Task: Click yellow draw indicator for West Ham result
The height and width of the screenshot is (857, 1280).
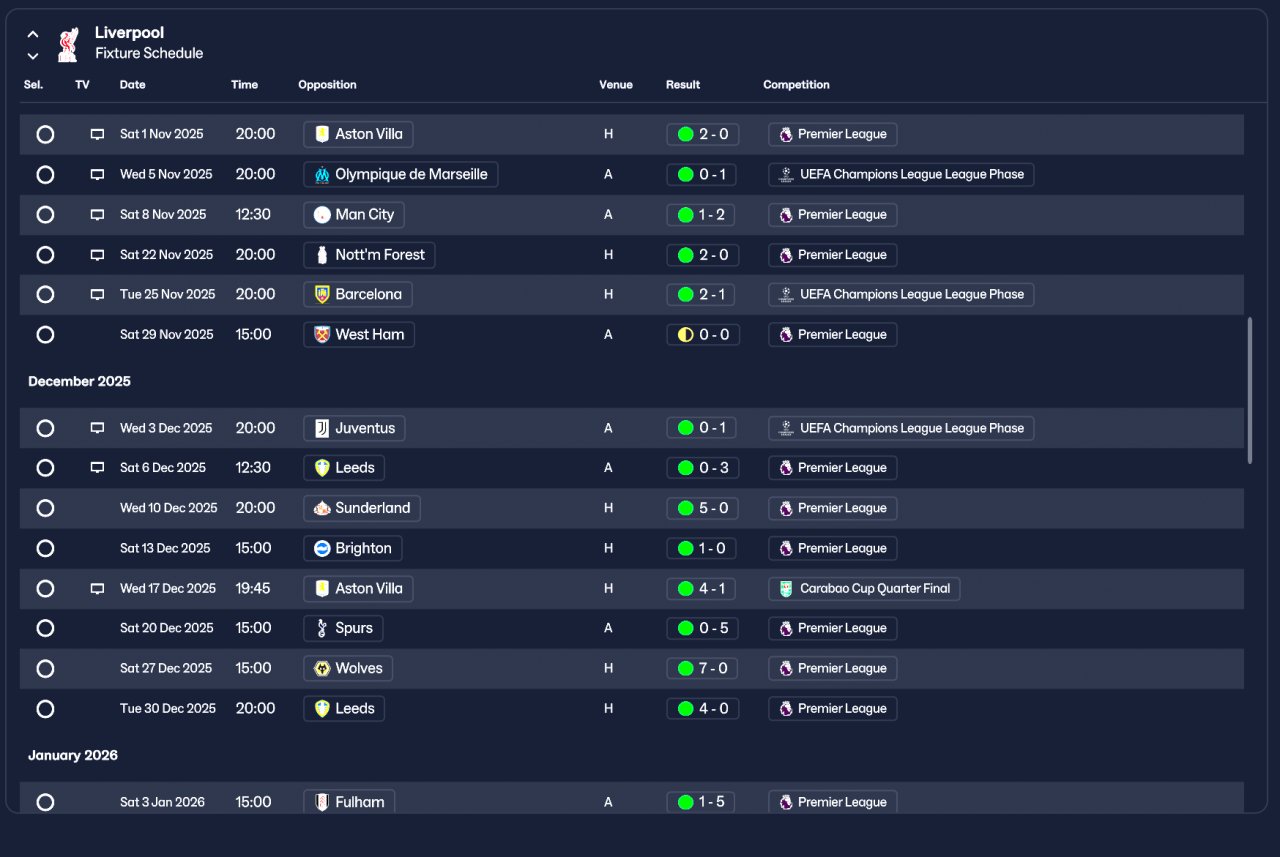Action: [x=685, y=335]
